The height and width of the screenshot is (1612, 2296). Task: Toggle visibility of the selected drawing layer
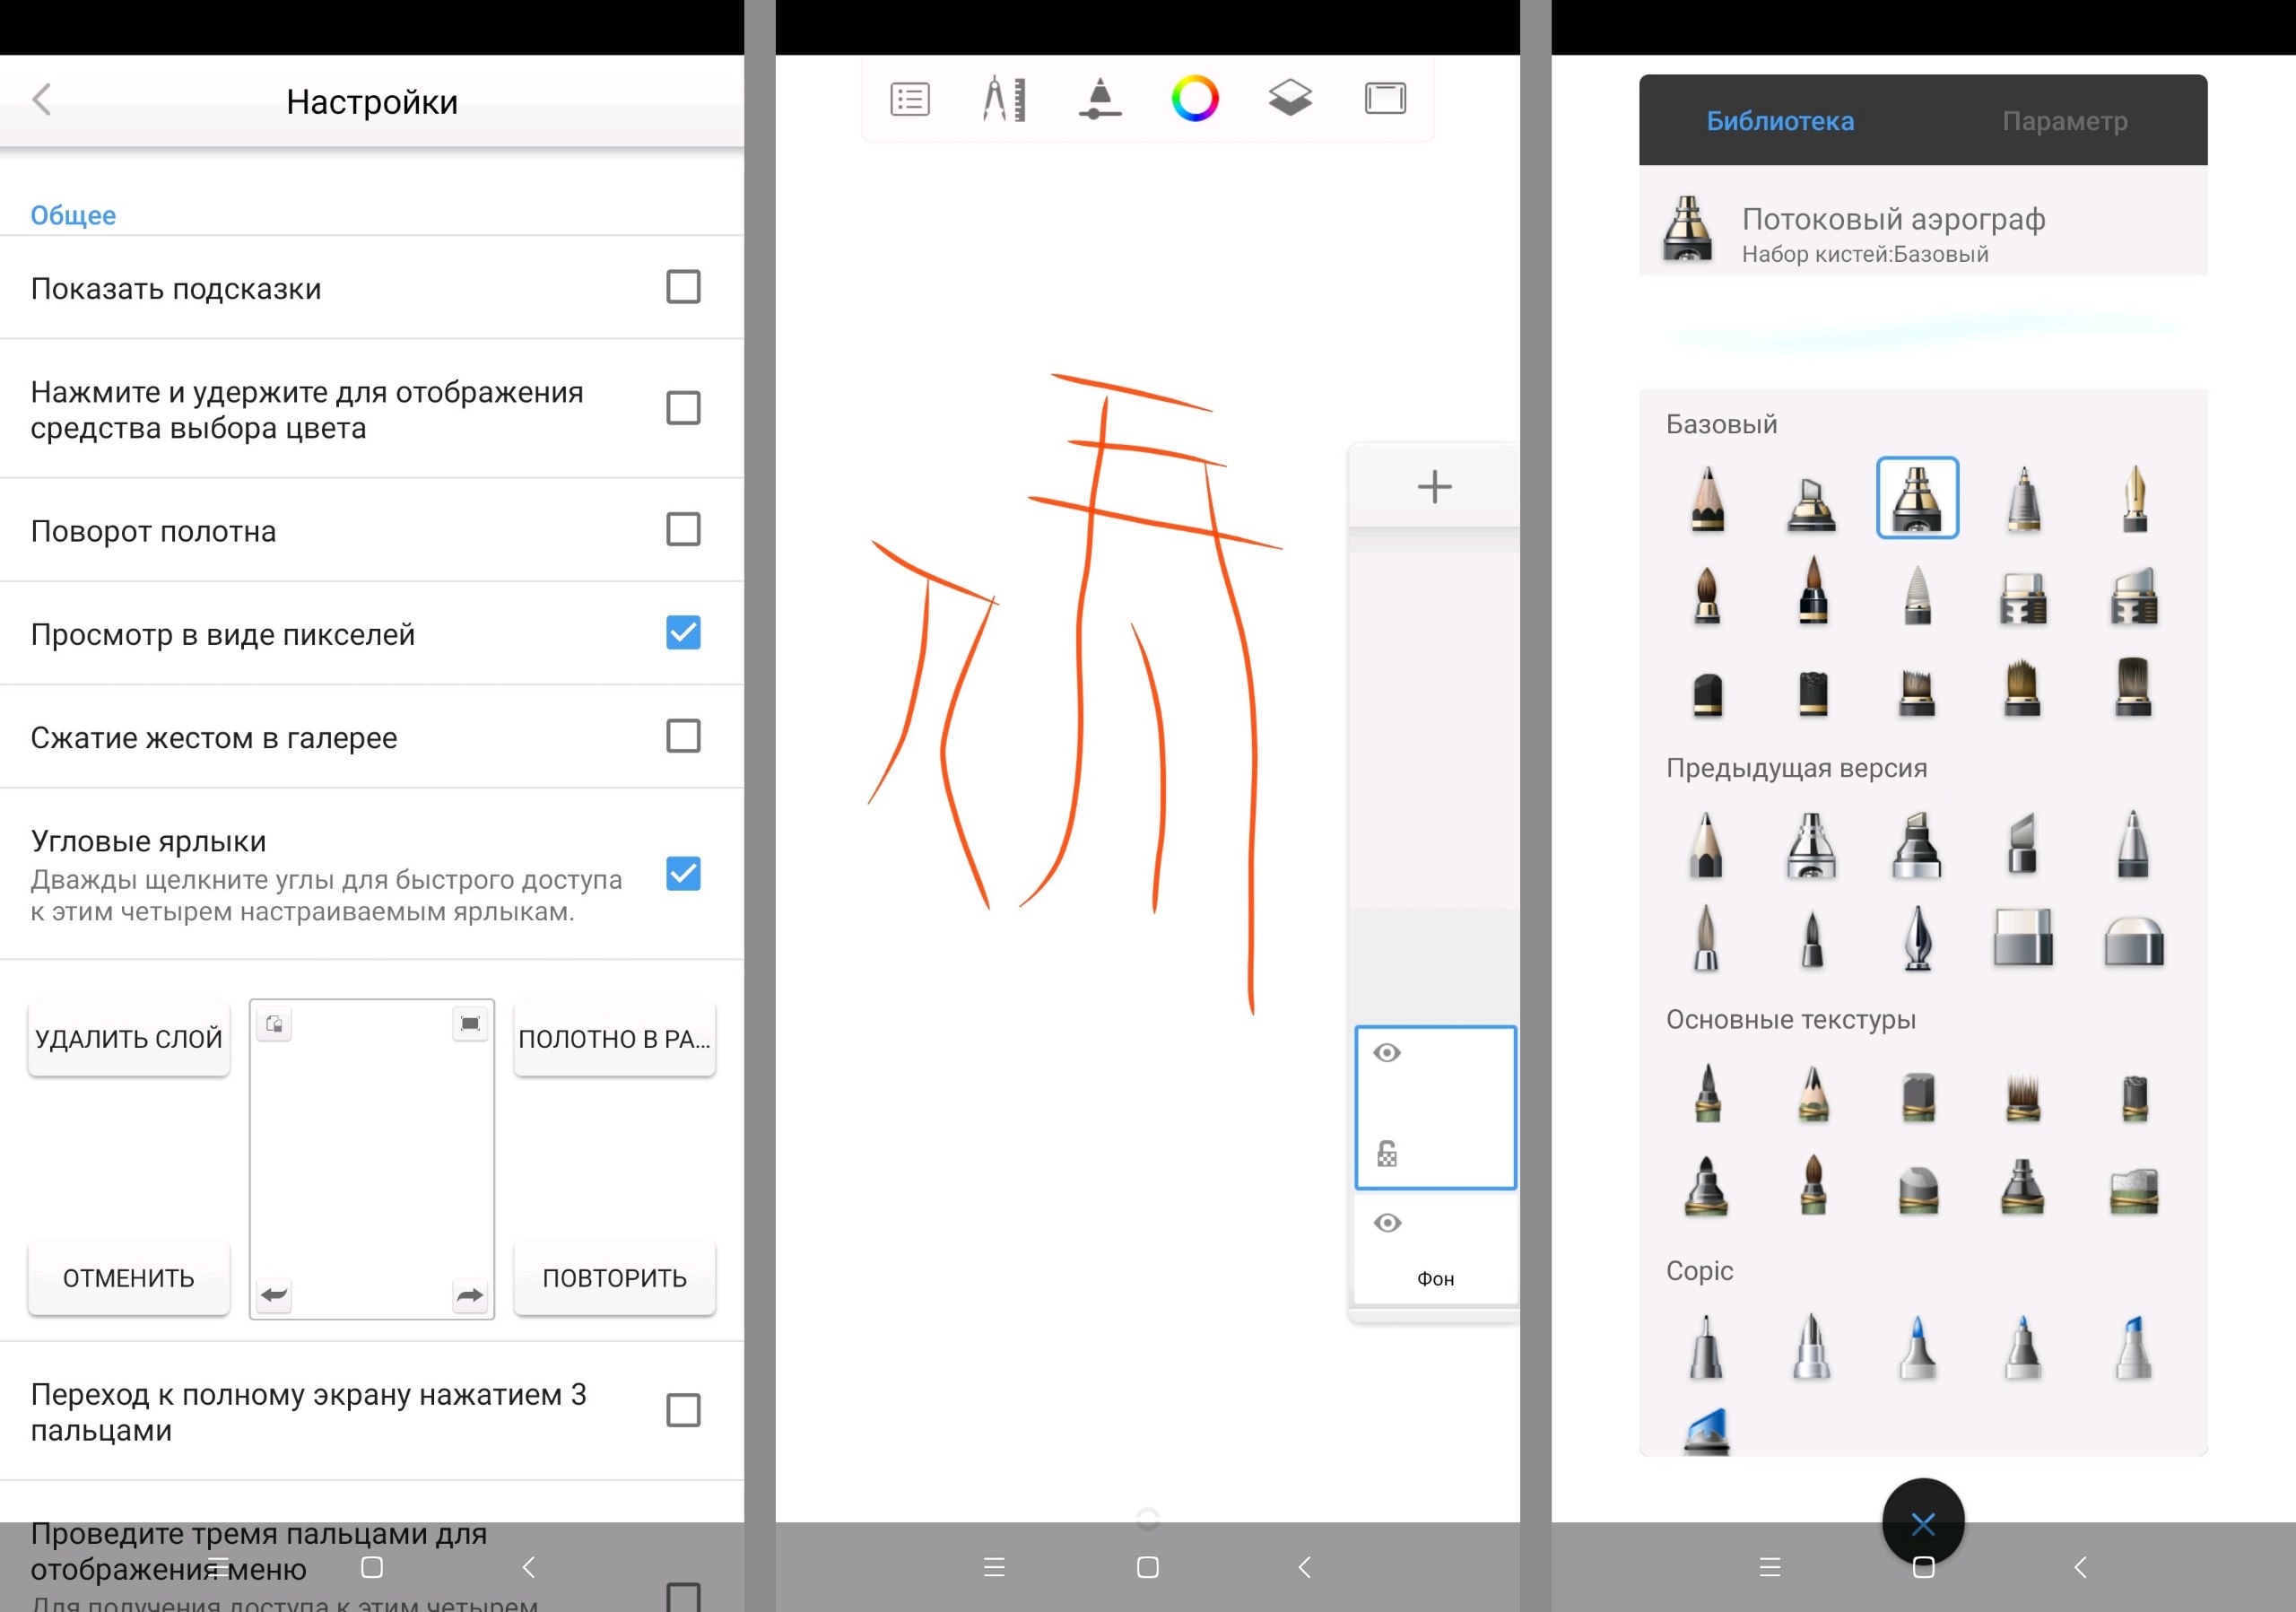[x=1387, y=1053]
